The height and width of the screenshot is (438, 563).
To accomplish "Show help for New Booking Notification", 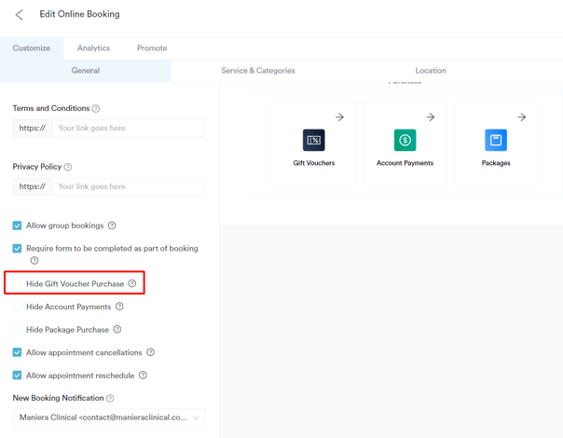I will click(110, 398).
